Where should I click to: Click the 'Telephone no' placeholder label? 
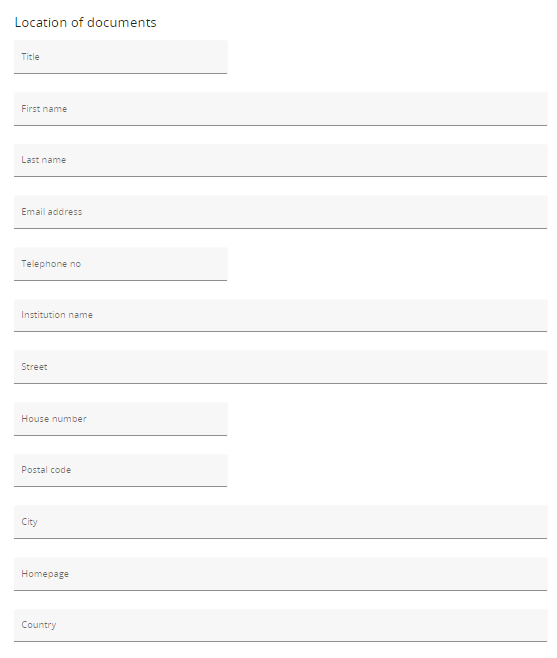51,264
